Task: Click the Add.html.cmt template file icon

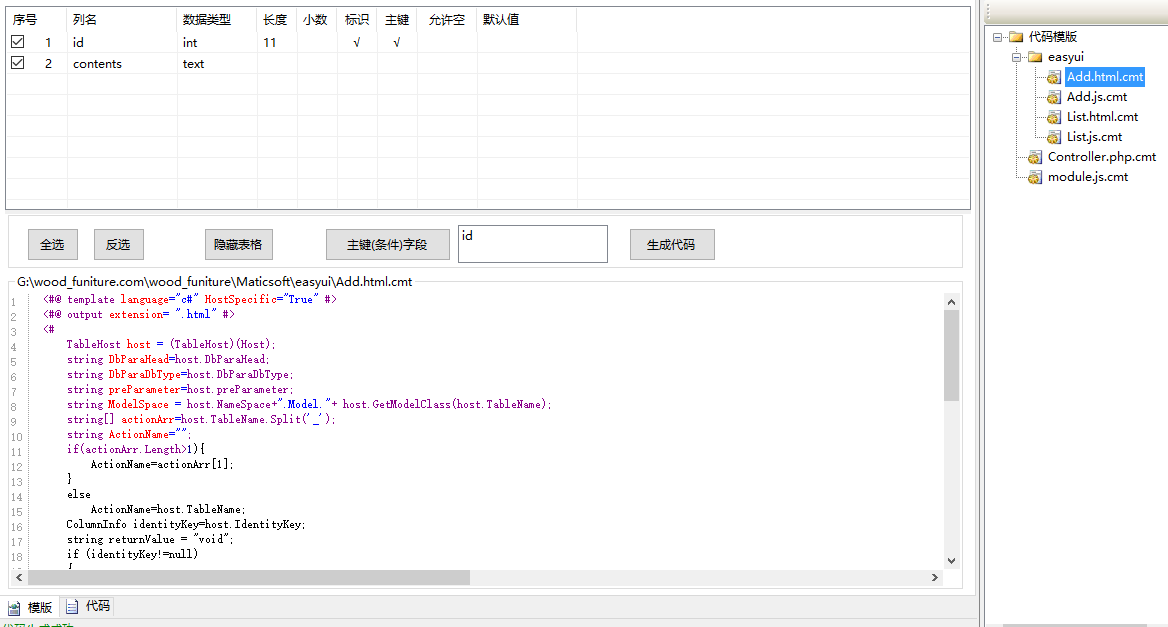Action: (x=1054, y=77)
